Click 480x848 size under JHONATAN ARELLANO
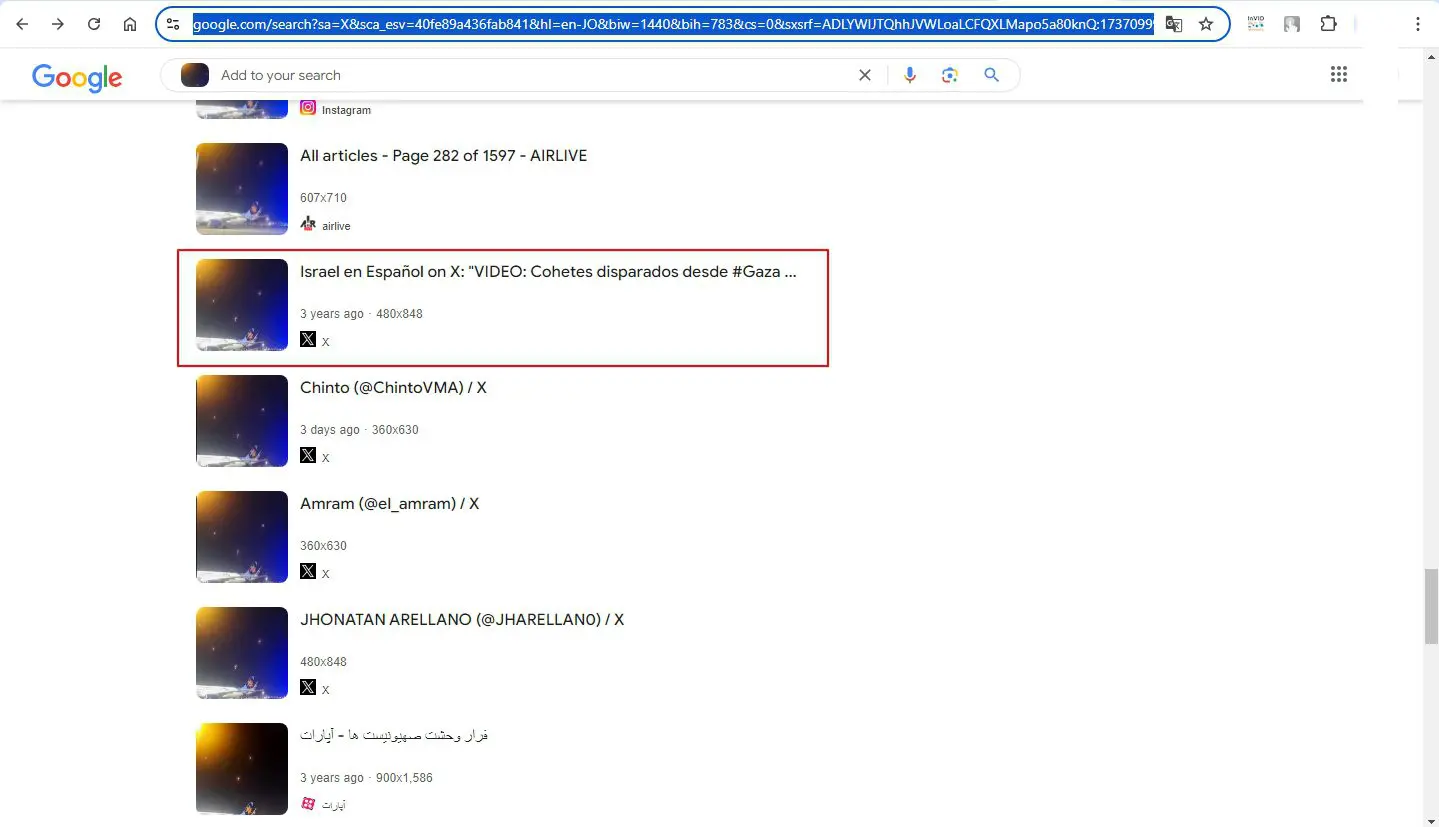This screenshot has width=1439, height=827. (323, 662)
